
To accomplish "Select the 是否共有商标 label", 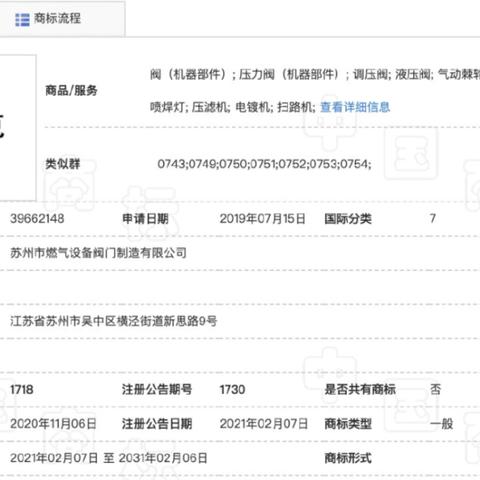I will point(360,389).
